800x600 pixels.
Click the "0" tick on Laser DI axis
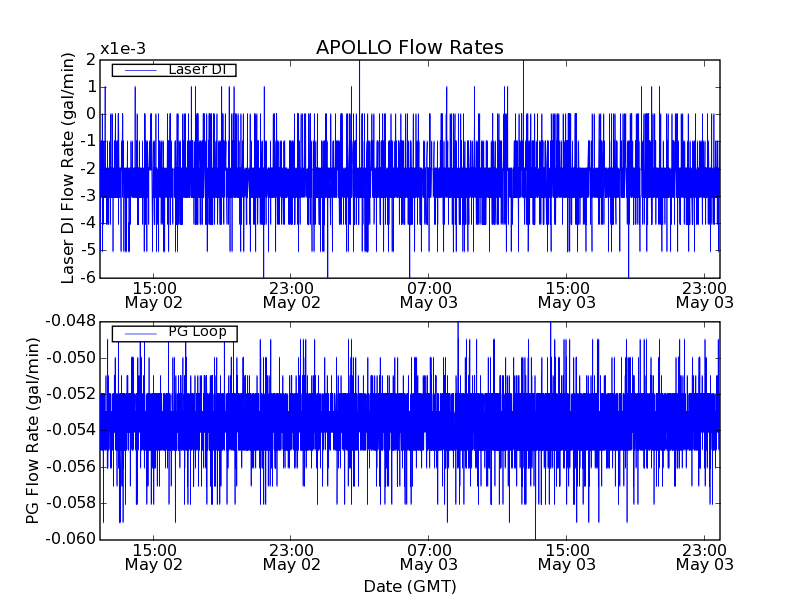point(91,114)
